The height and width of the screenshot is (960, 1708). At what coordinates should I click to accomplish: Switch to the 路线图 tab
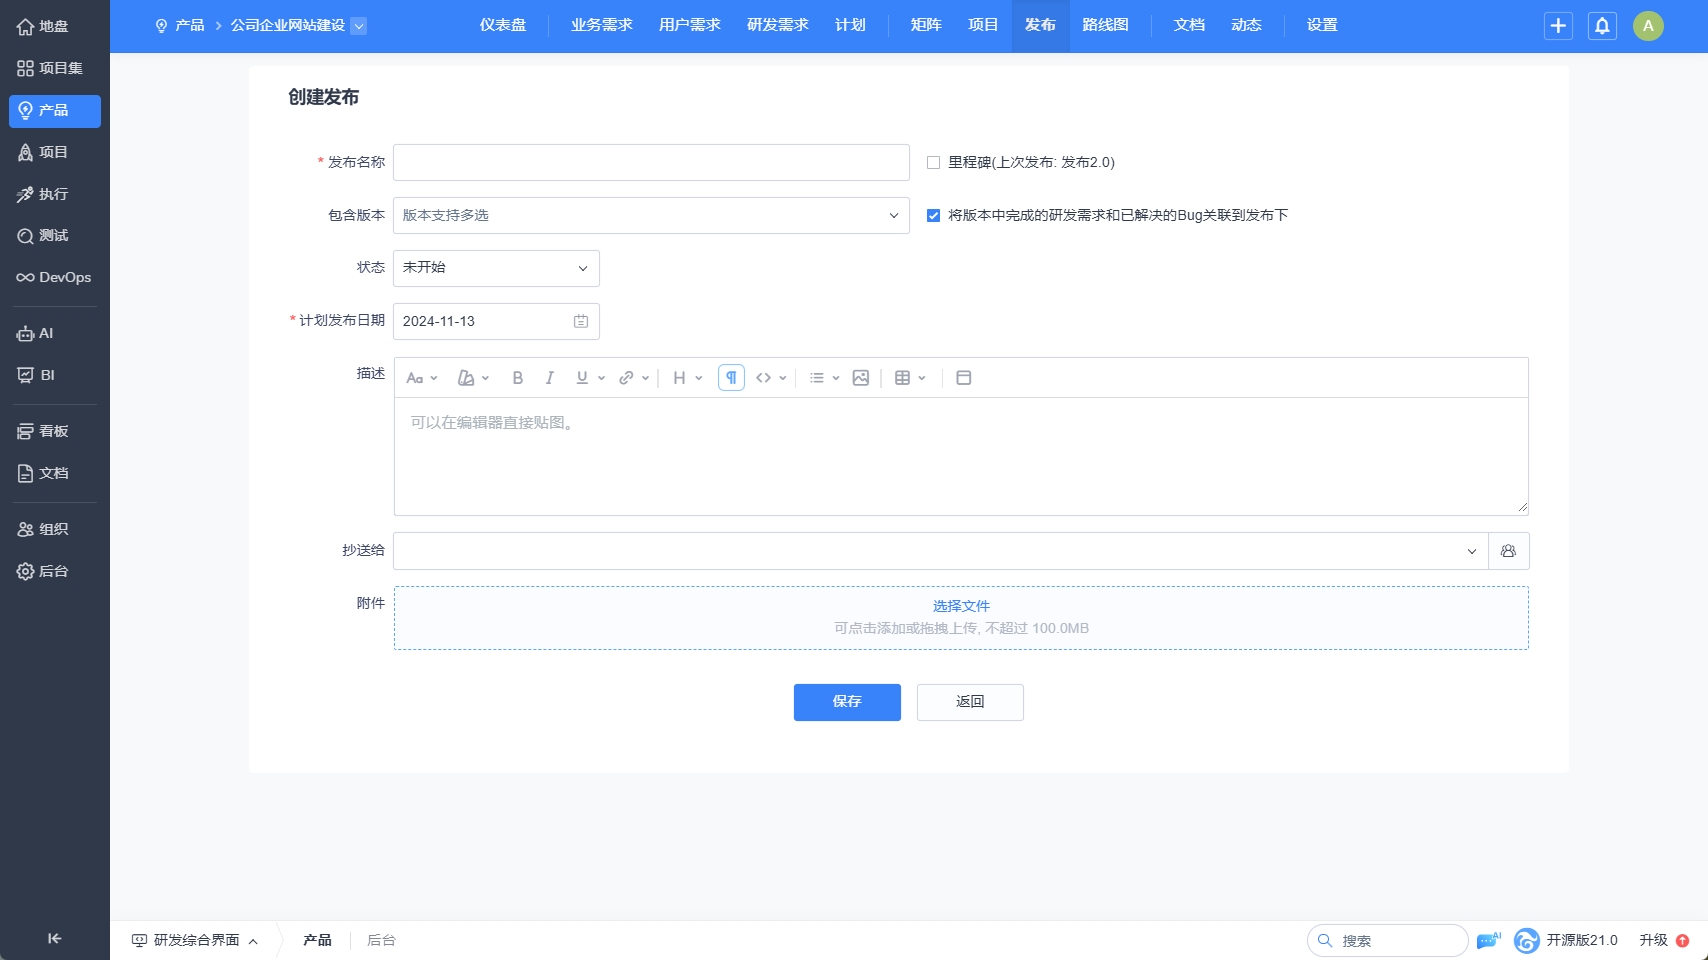point(1105,25)
